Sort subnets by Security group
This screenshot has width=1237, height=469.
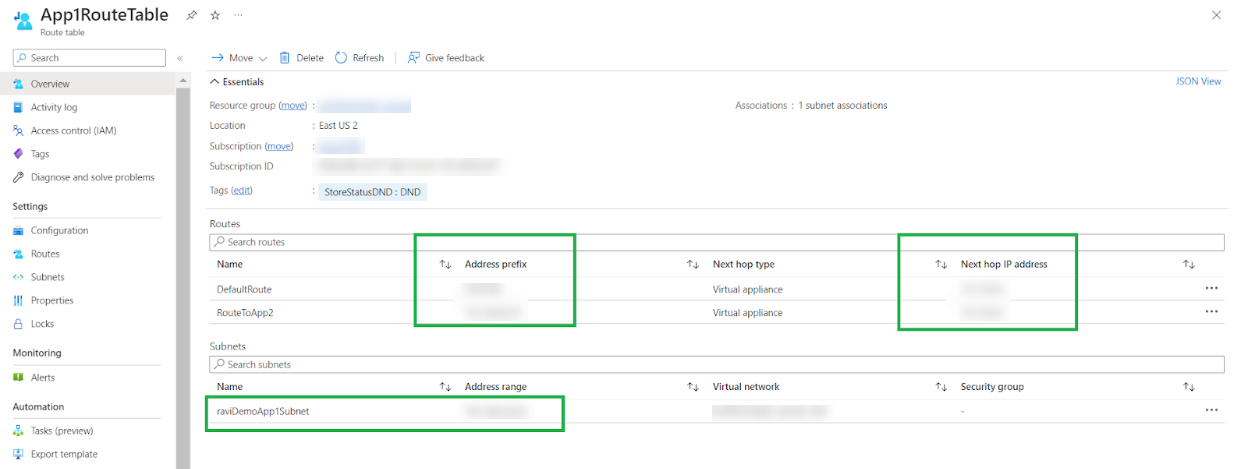point(1189,387)
